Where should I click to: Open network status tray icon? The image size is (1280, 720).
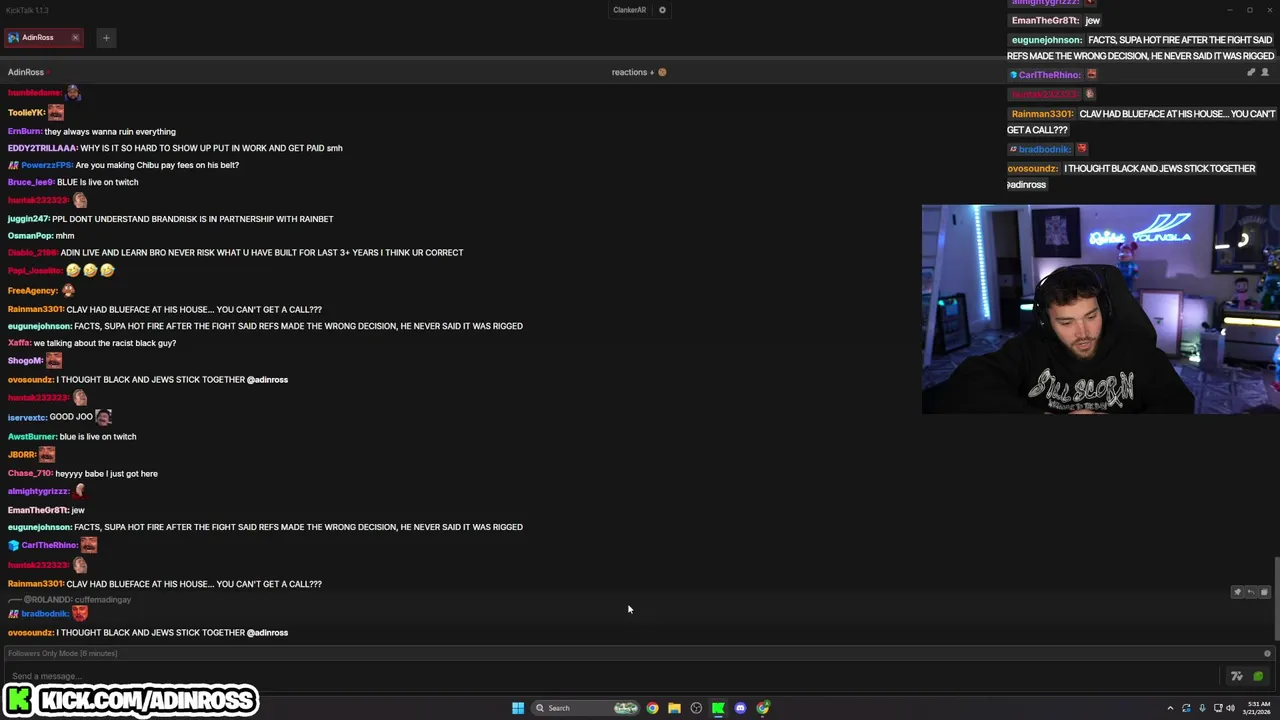[x=1218, y=708]
